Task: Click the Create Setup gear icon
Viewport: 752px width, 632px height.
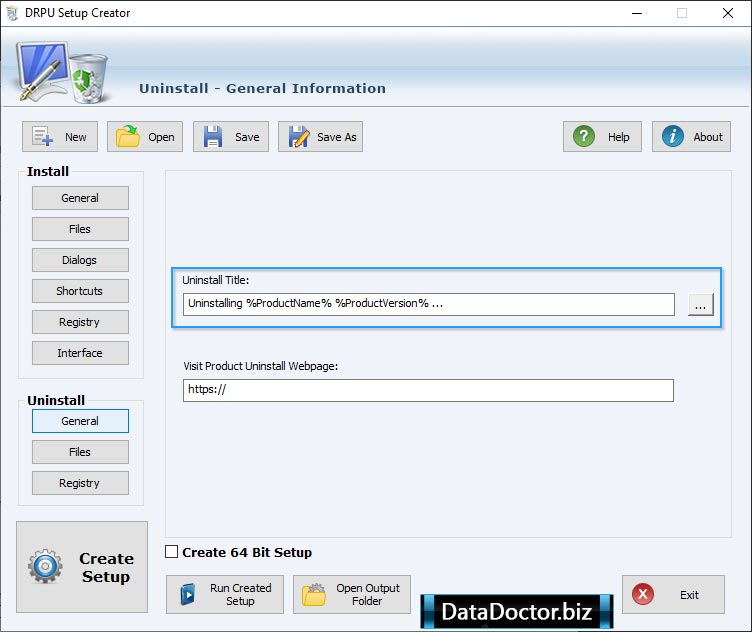Action: [x=45, y=566]
